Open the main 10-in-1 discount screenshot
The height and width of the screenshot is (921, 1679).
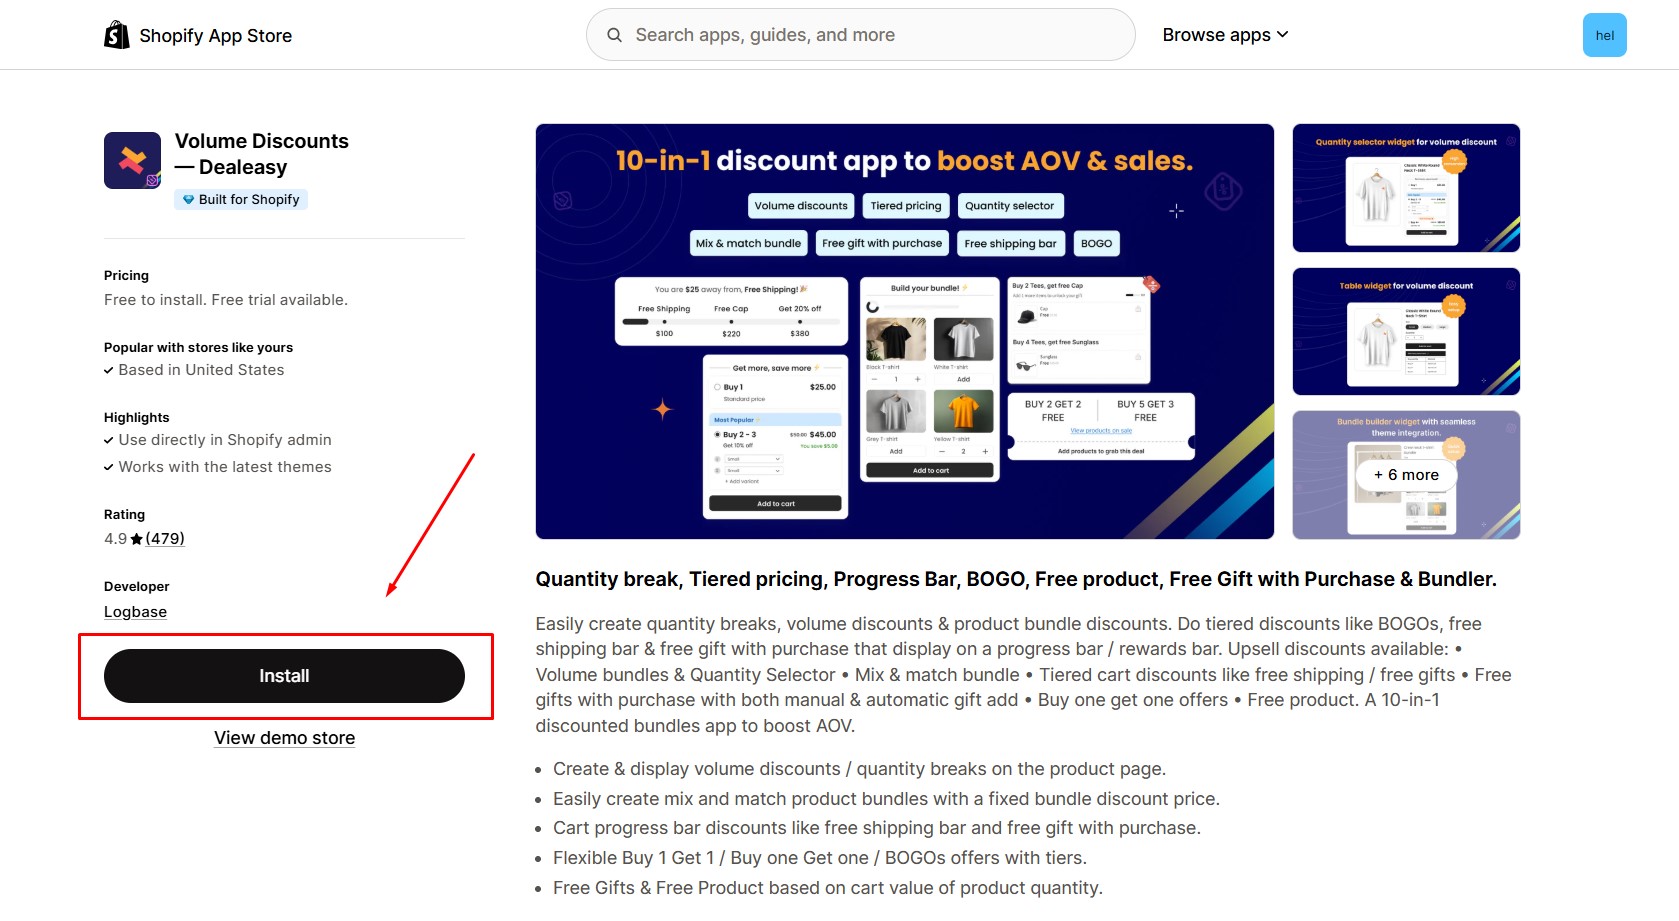coord(905,331)
